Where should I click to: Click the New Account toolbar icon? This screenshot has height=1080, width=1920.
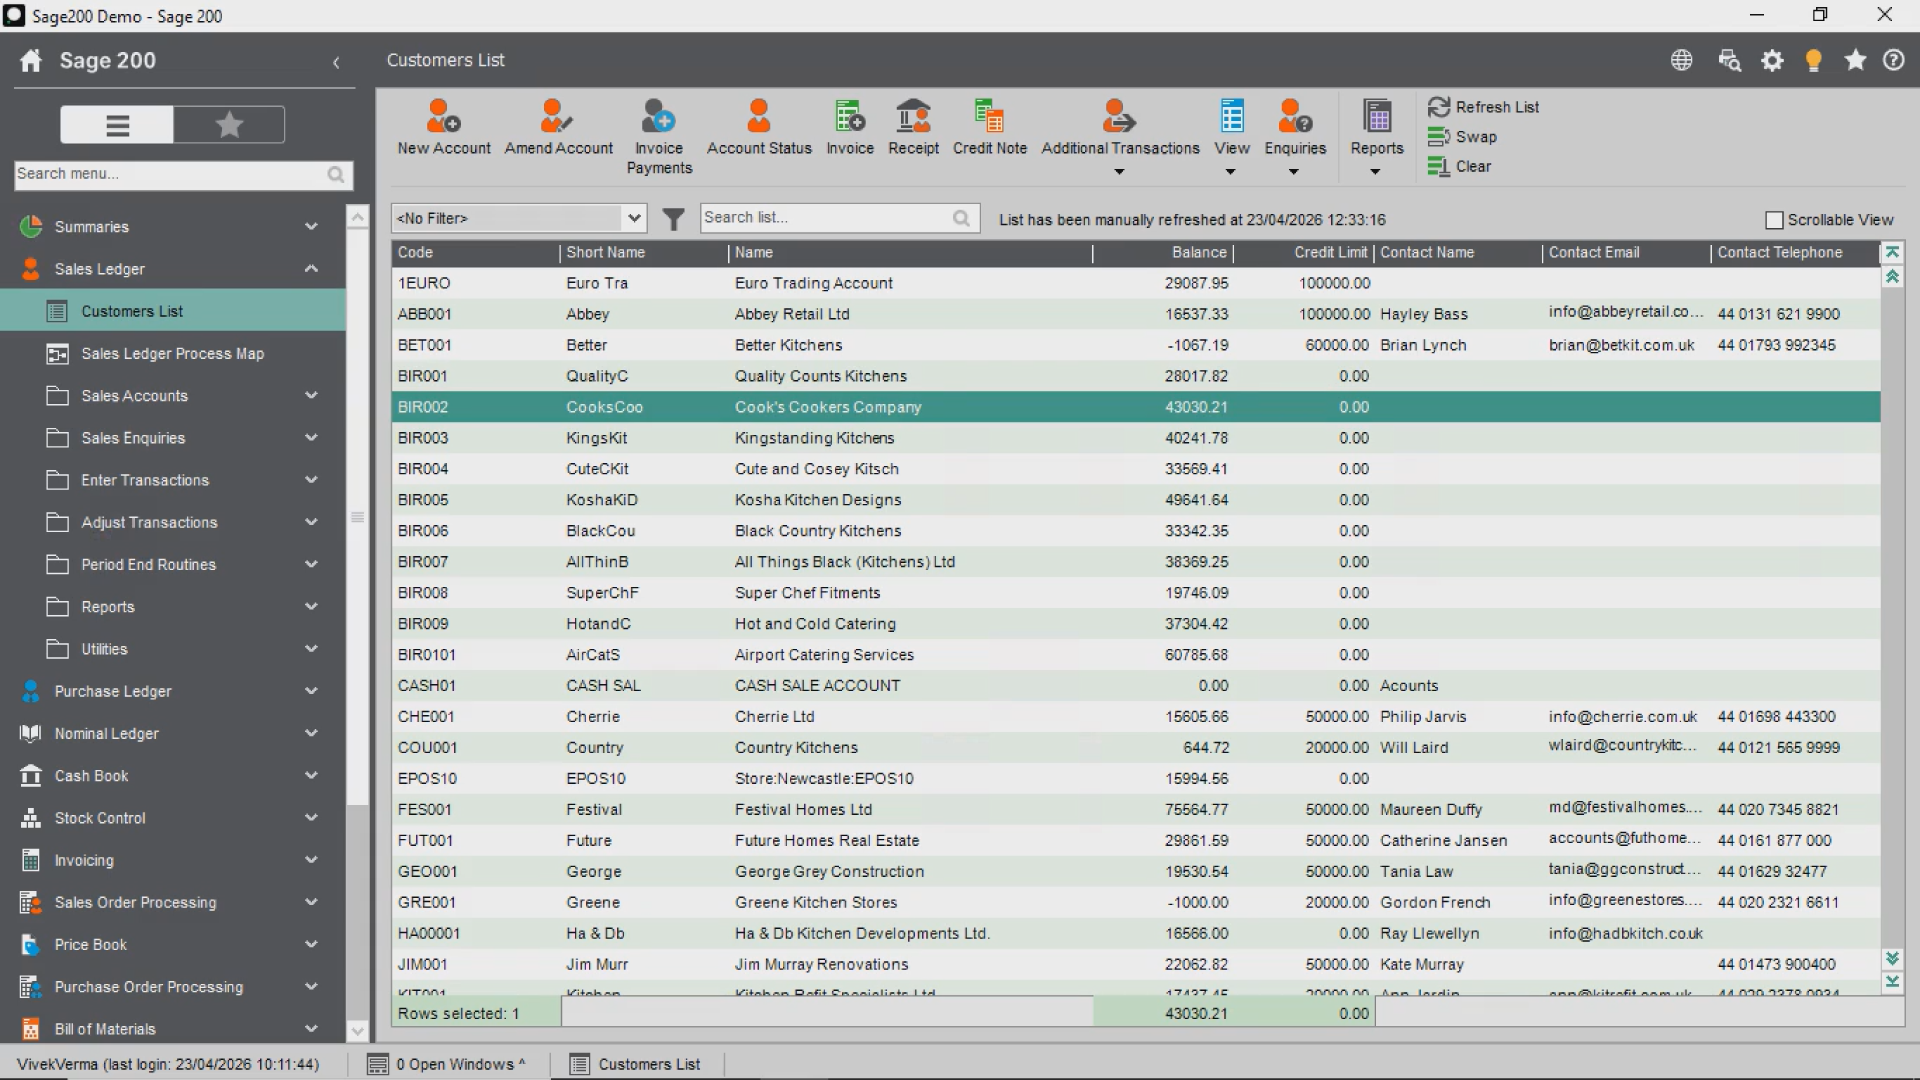[x=443, y=128]
